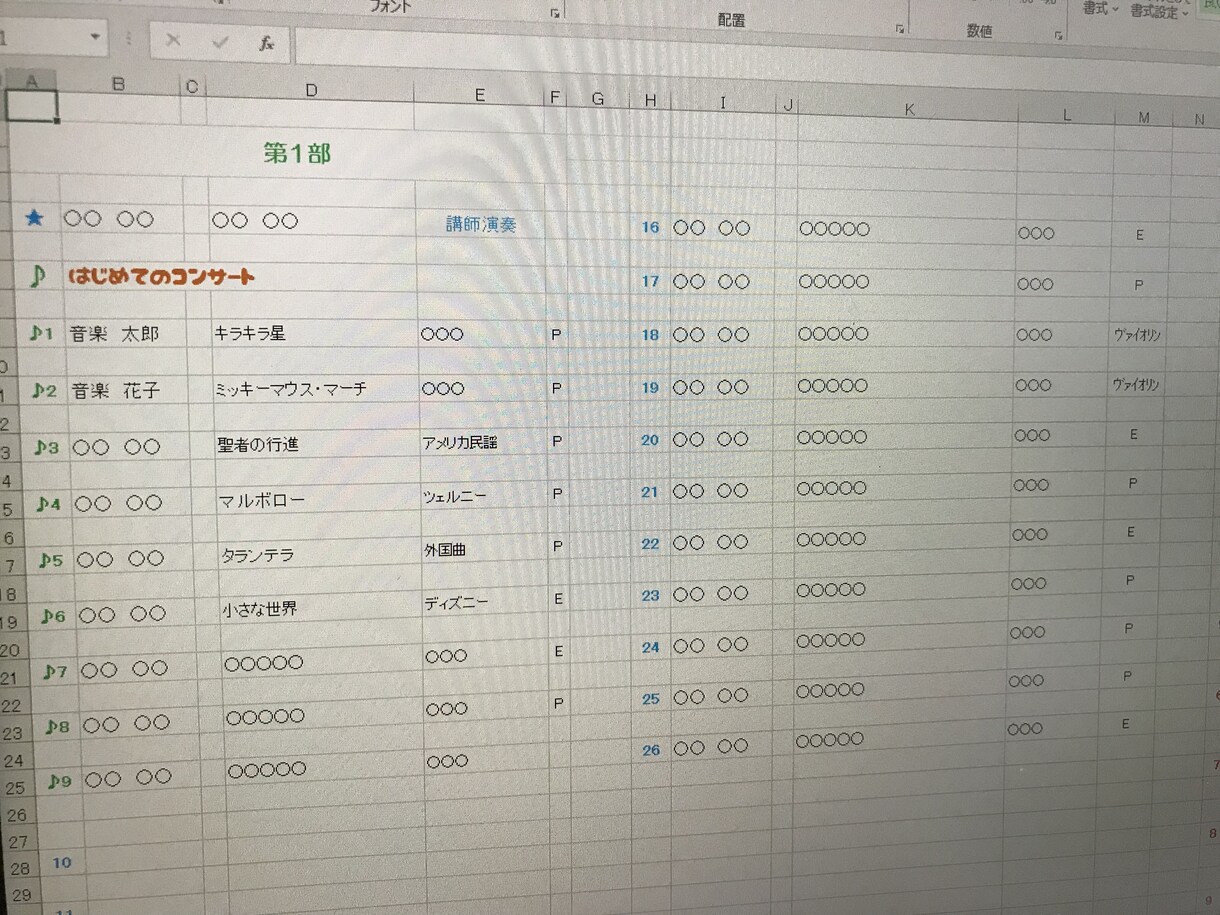
Task: Select column K header
Action: tap(909, 110)
